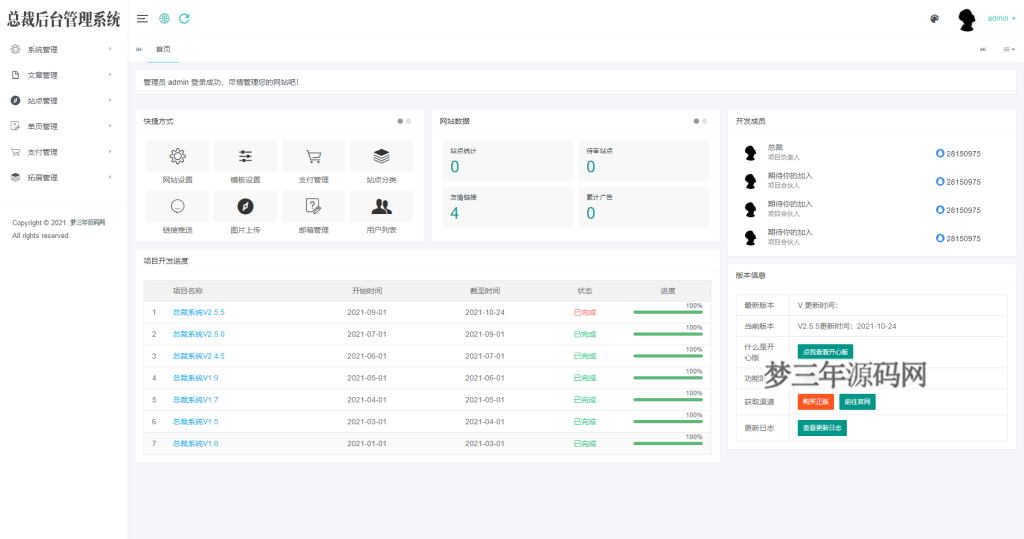Image resolution: width=1024 pixels, height=539 pixels.
Task: Click the 购买正版 button
Action: (816, 402)
